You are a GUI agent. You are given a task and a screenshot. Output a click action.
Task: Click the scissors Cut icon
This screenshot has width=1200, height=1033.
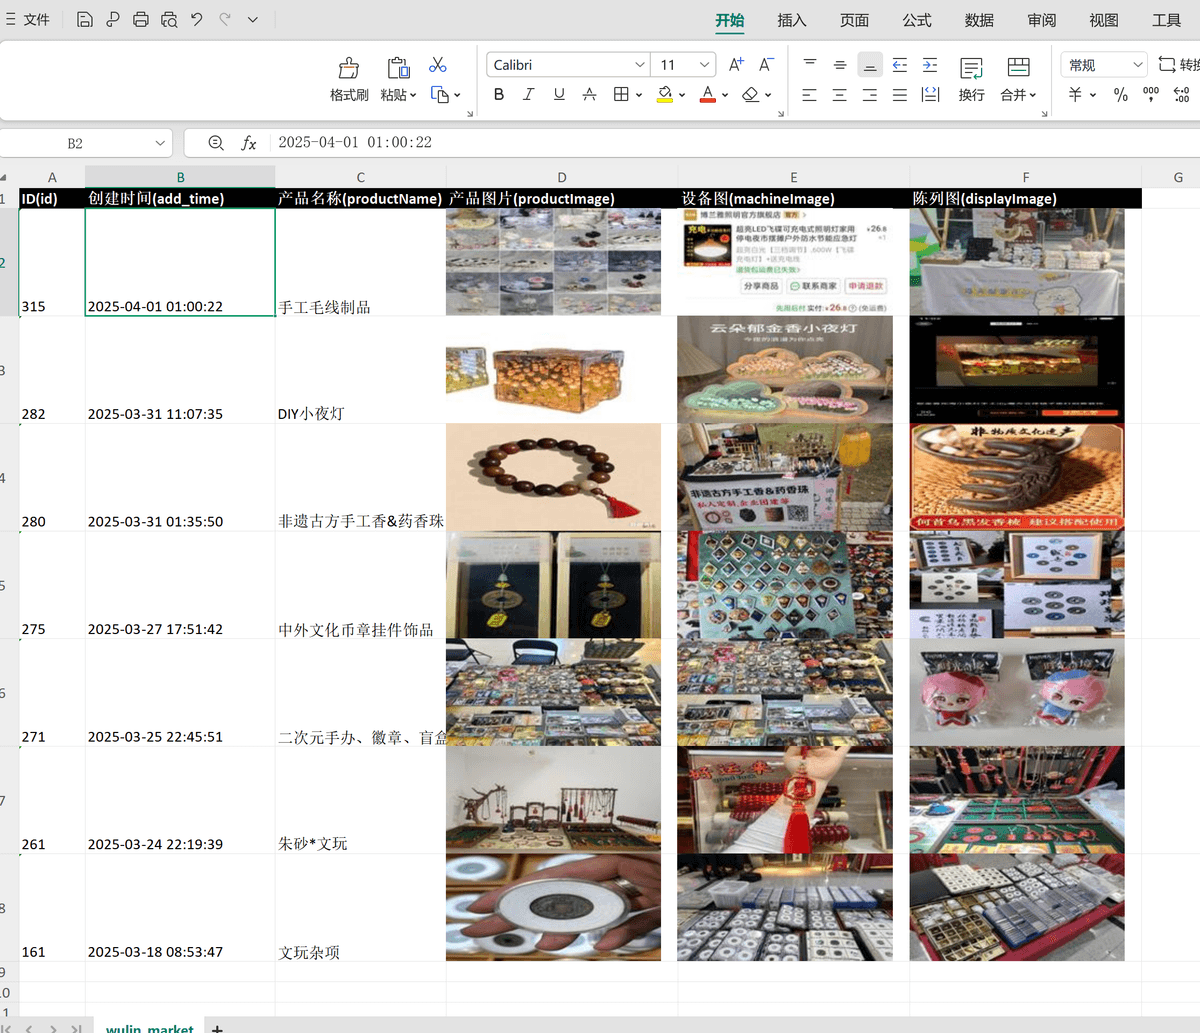tap(437, 65)
